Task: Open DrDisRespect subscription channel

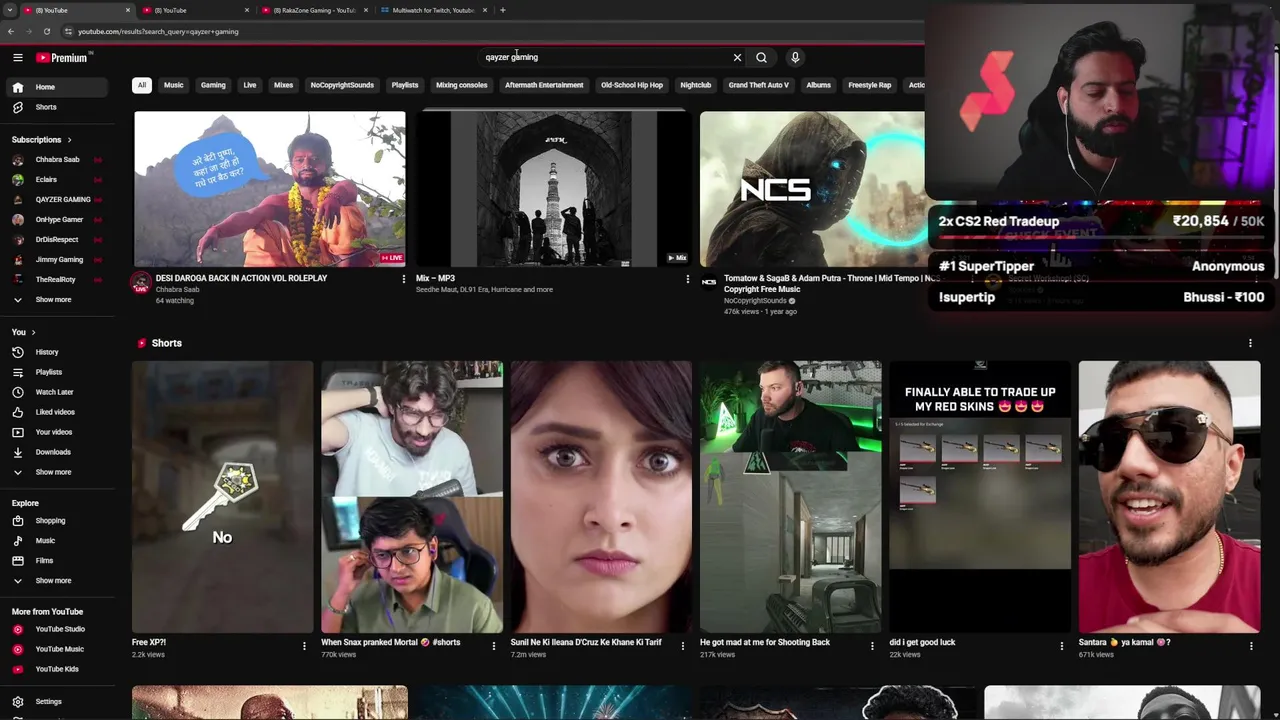Action: pyautogui.click(x=57, y=240)
